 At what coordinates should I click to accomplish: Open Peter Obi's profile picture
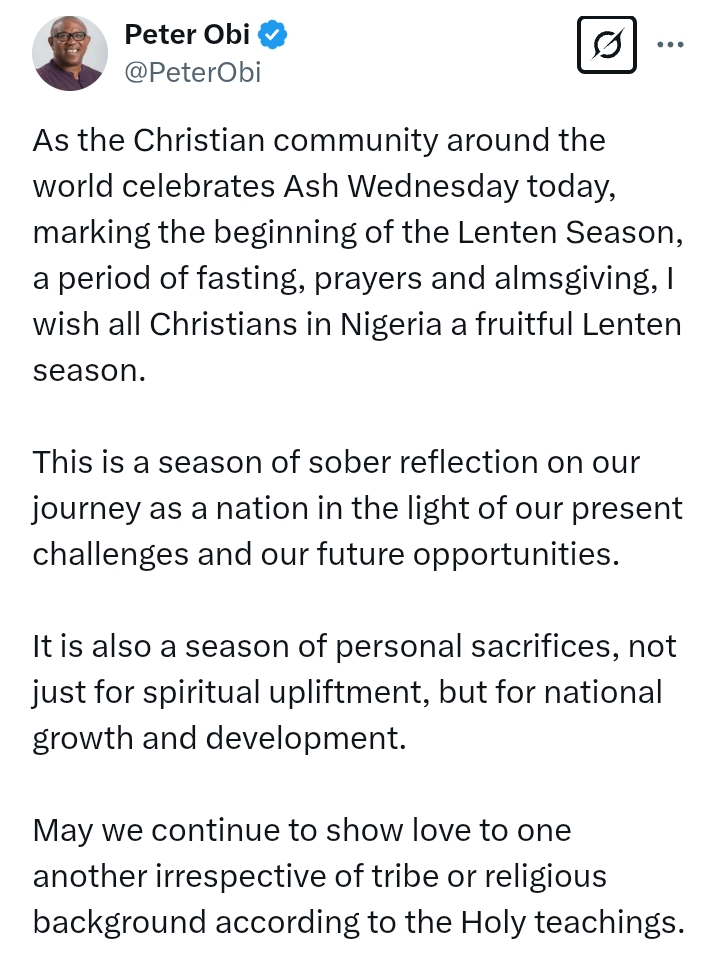point(70,54)
